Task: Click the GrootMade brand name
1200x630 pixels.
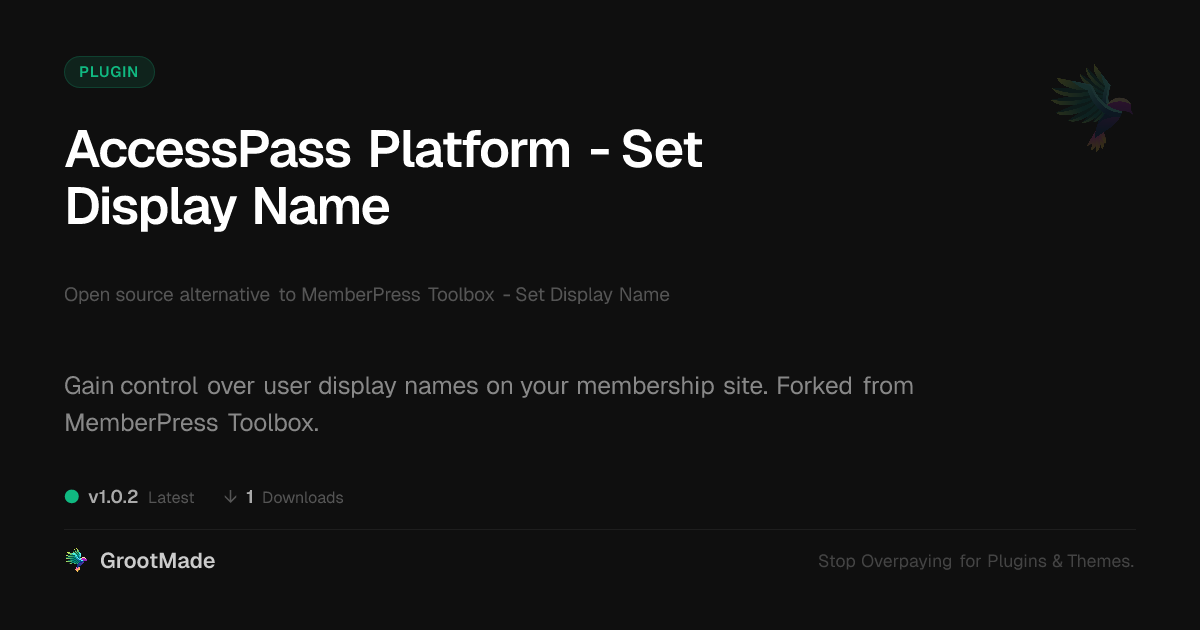Action: 157,561
